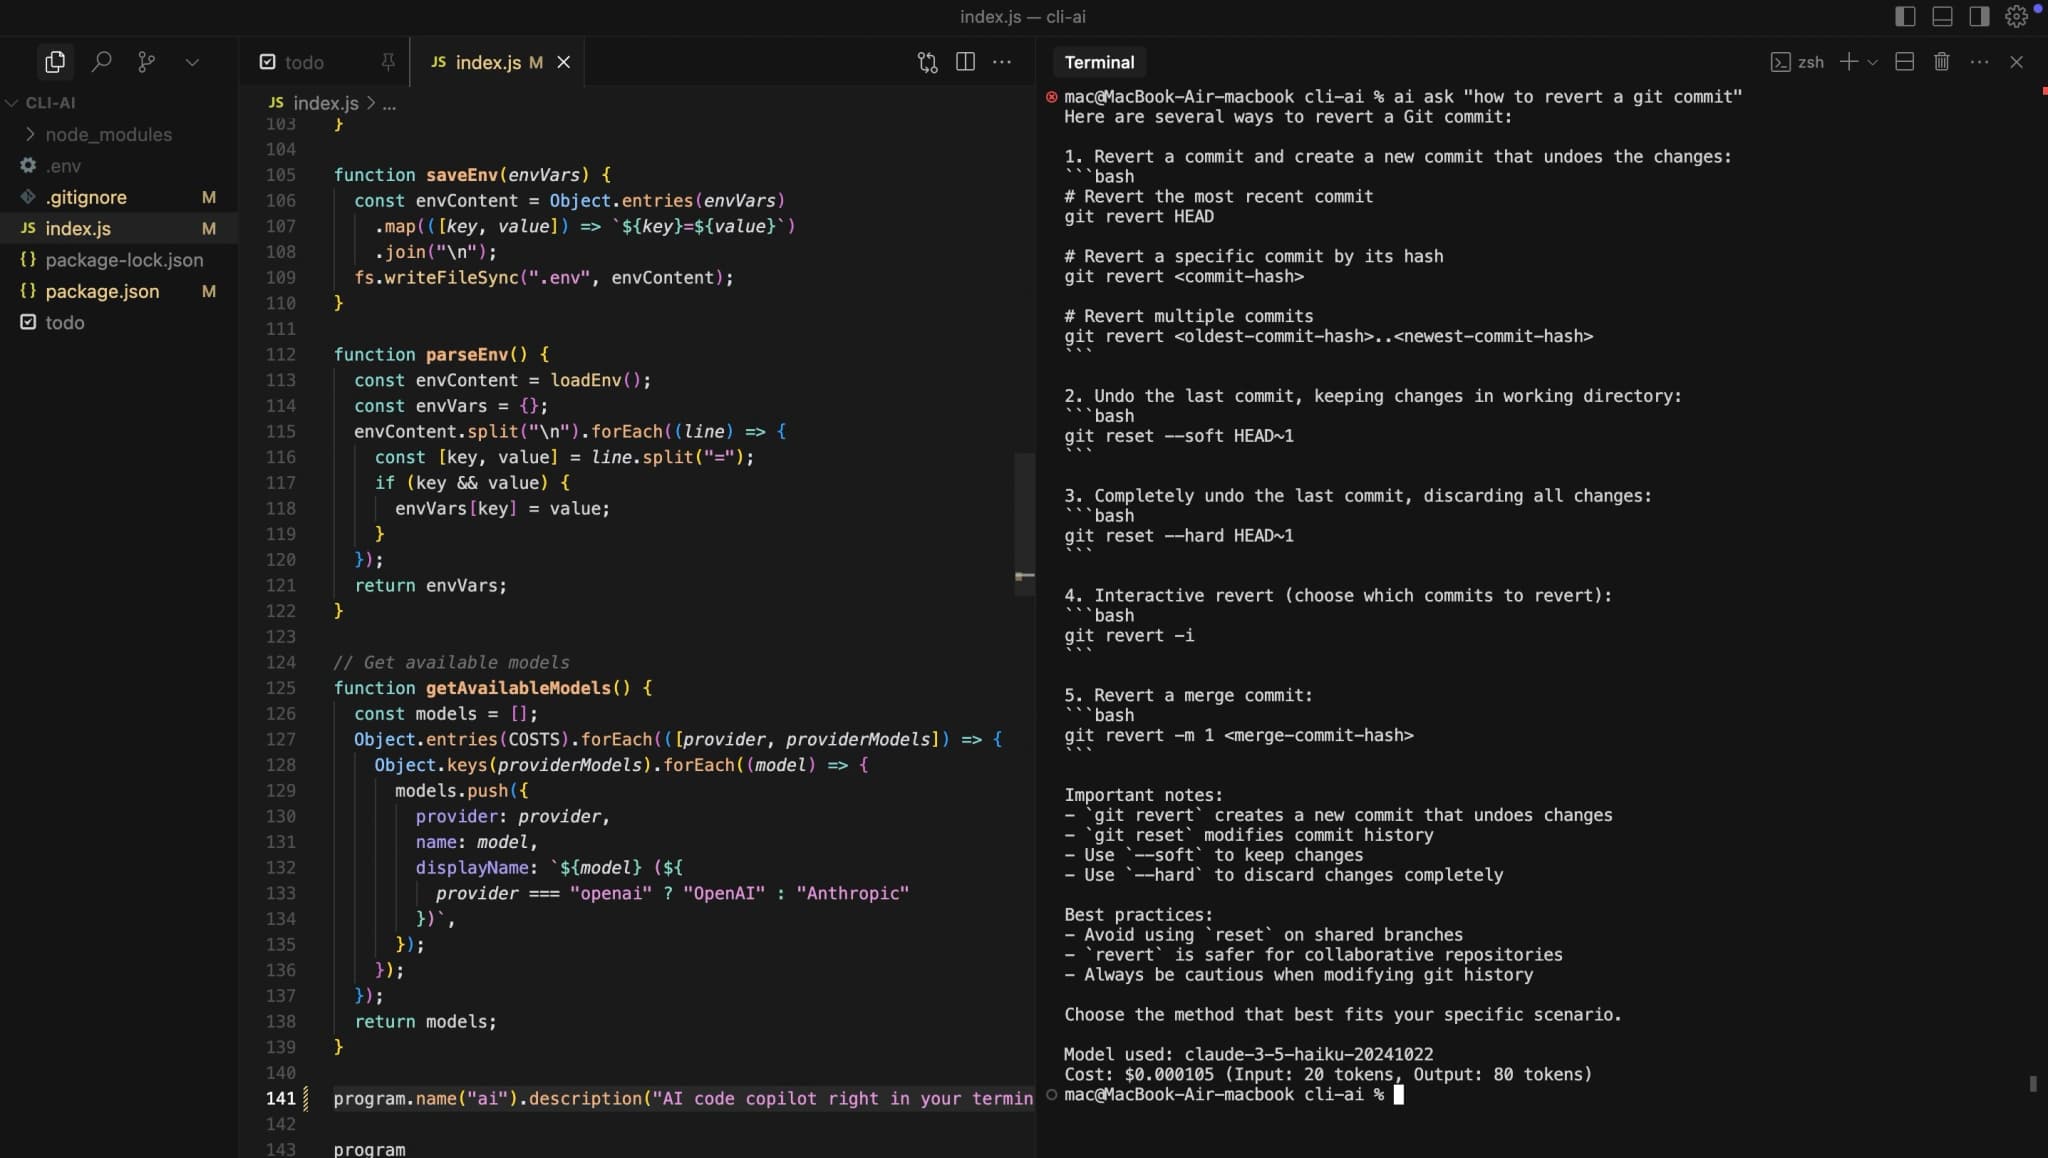The height and width of the screenshot is (1158, 2048).
Task: Kill terminal with the trash icon
Action: pos(1941,62)
